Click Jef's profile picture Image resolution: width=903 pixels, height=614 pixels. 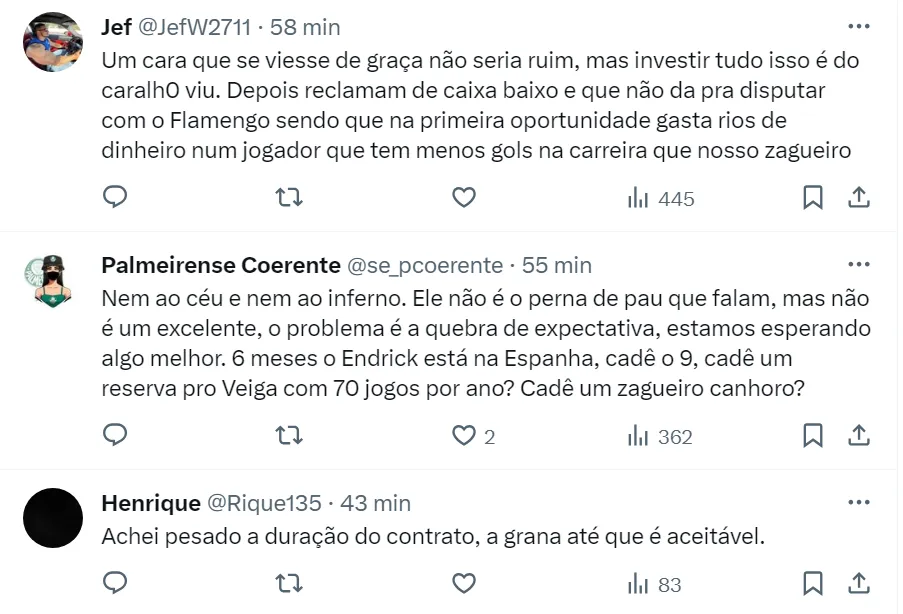click(52, 42)
